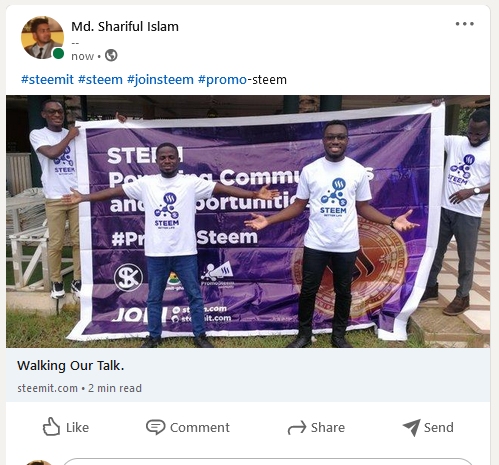Follow the #steemit hashtag
The width and height of the screenshot is (499, 465).
[47, 80]
